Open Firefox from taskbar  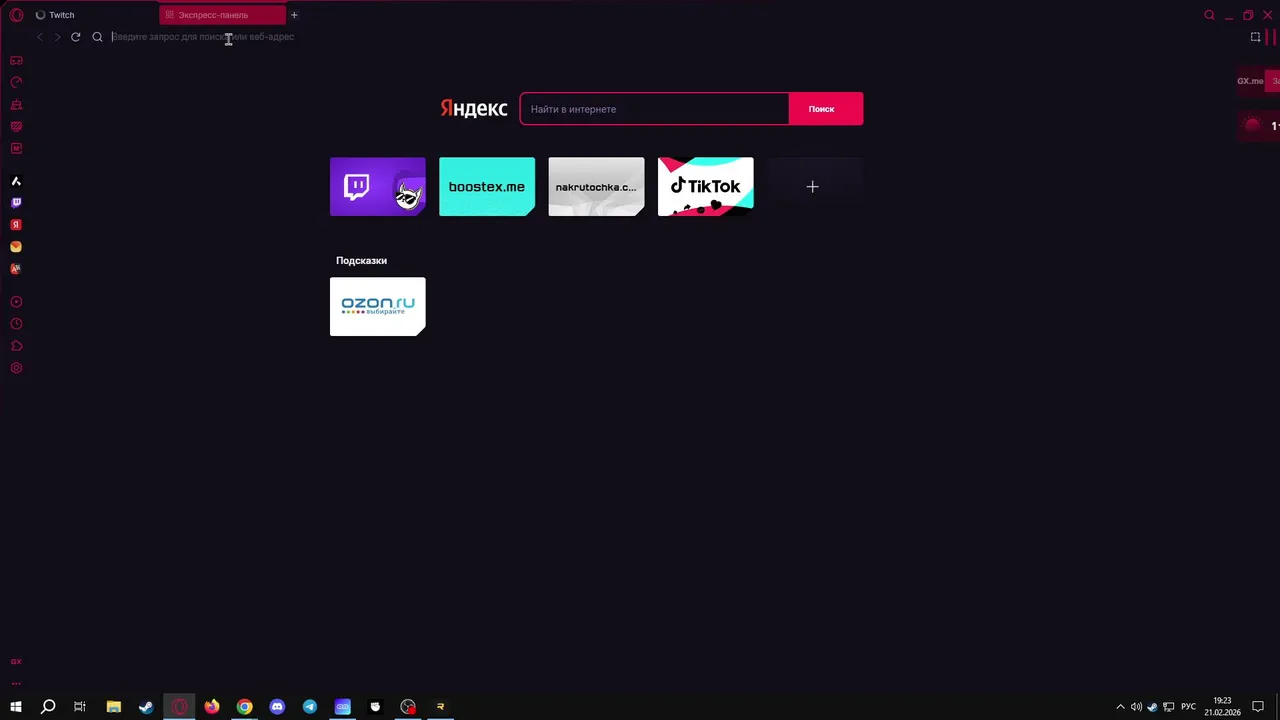coord(212,707)
